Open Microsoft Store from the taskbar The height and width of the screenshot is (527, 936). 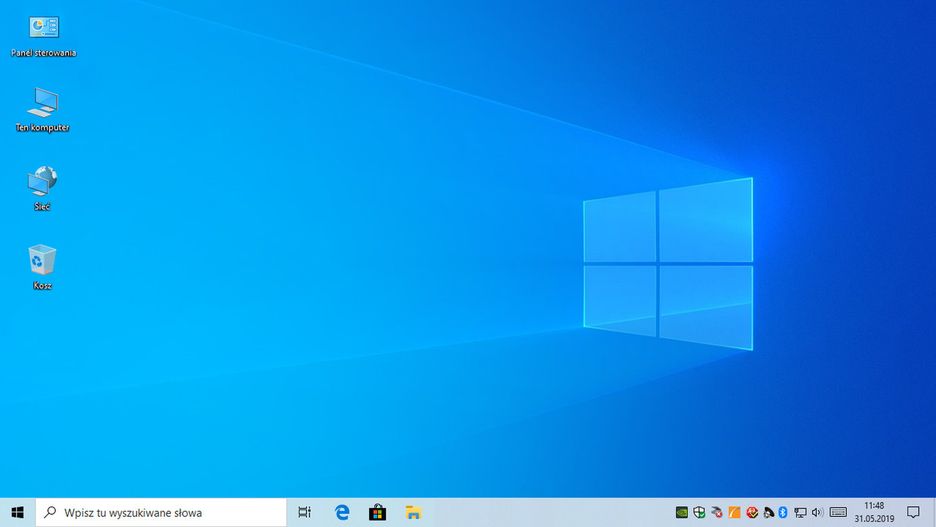(x=377, y=512)
